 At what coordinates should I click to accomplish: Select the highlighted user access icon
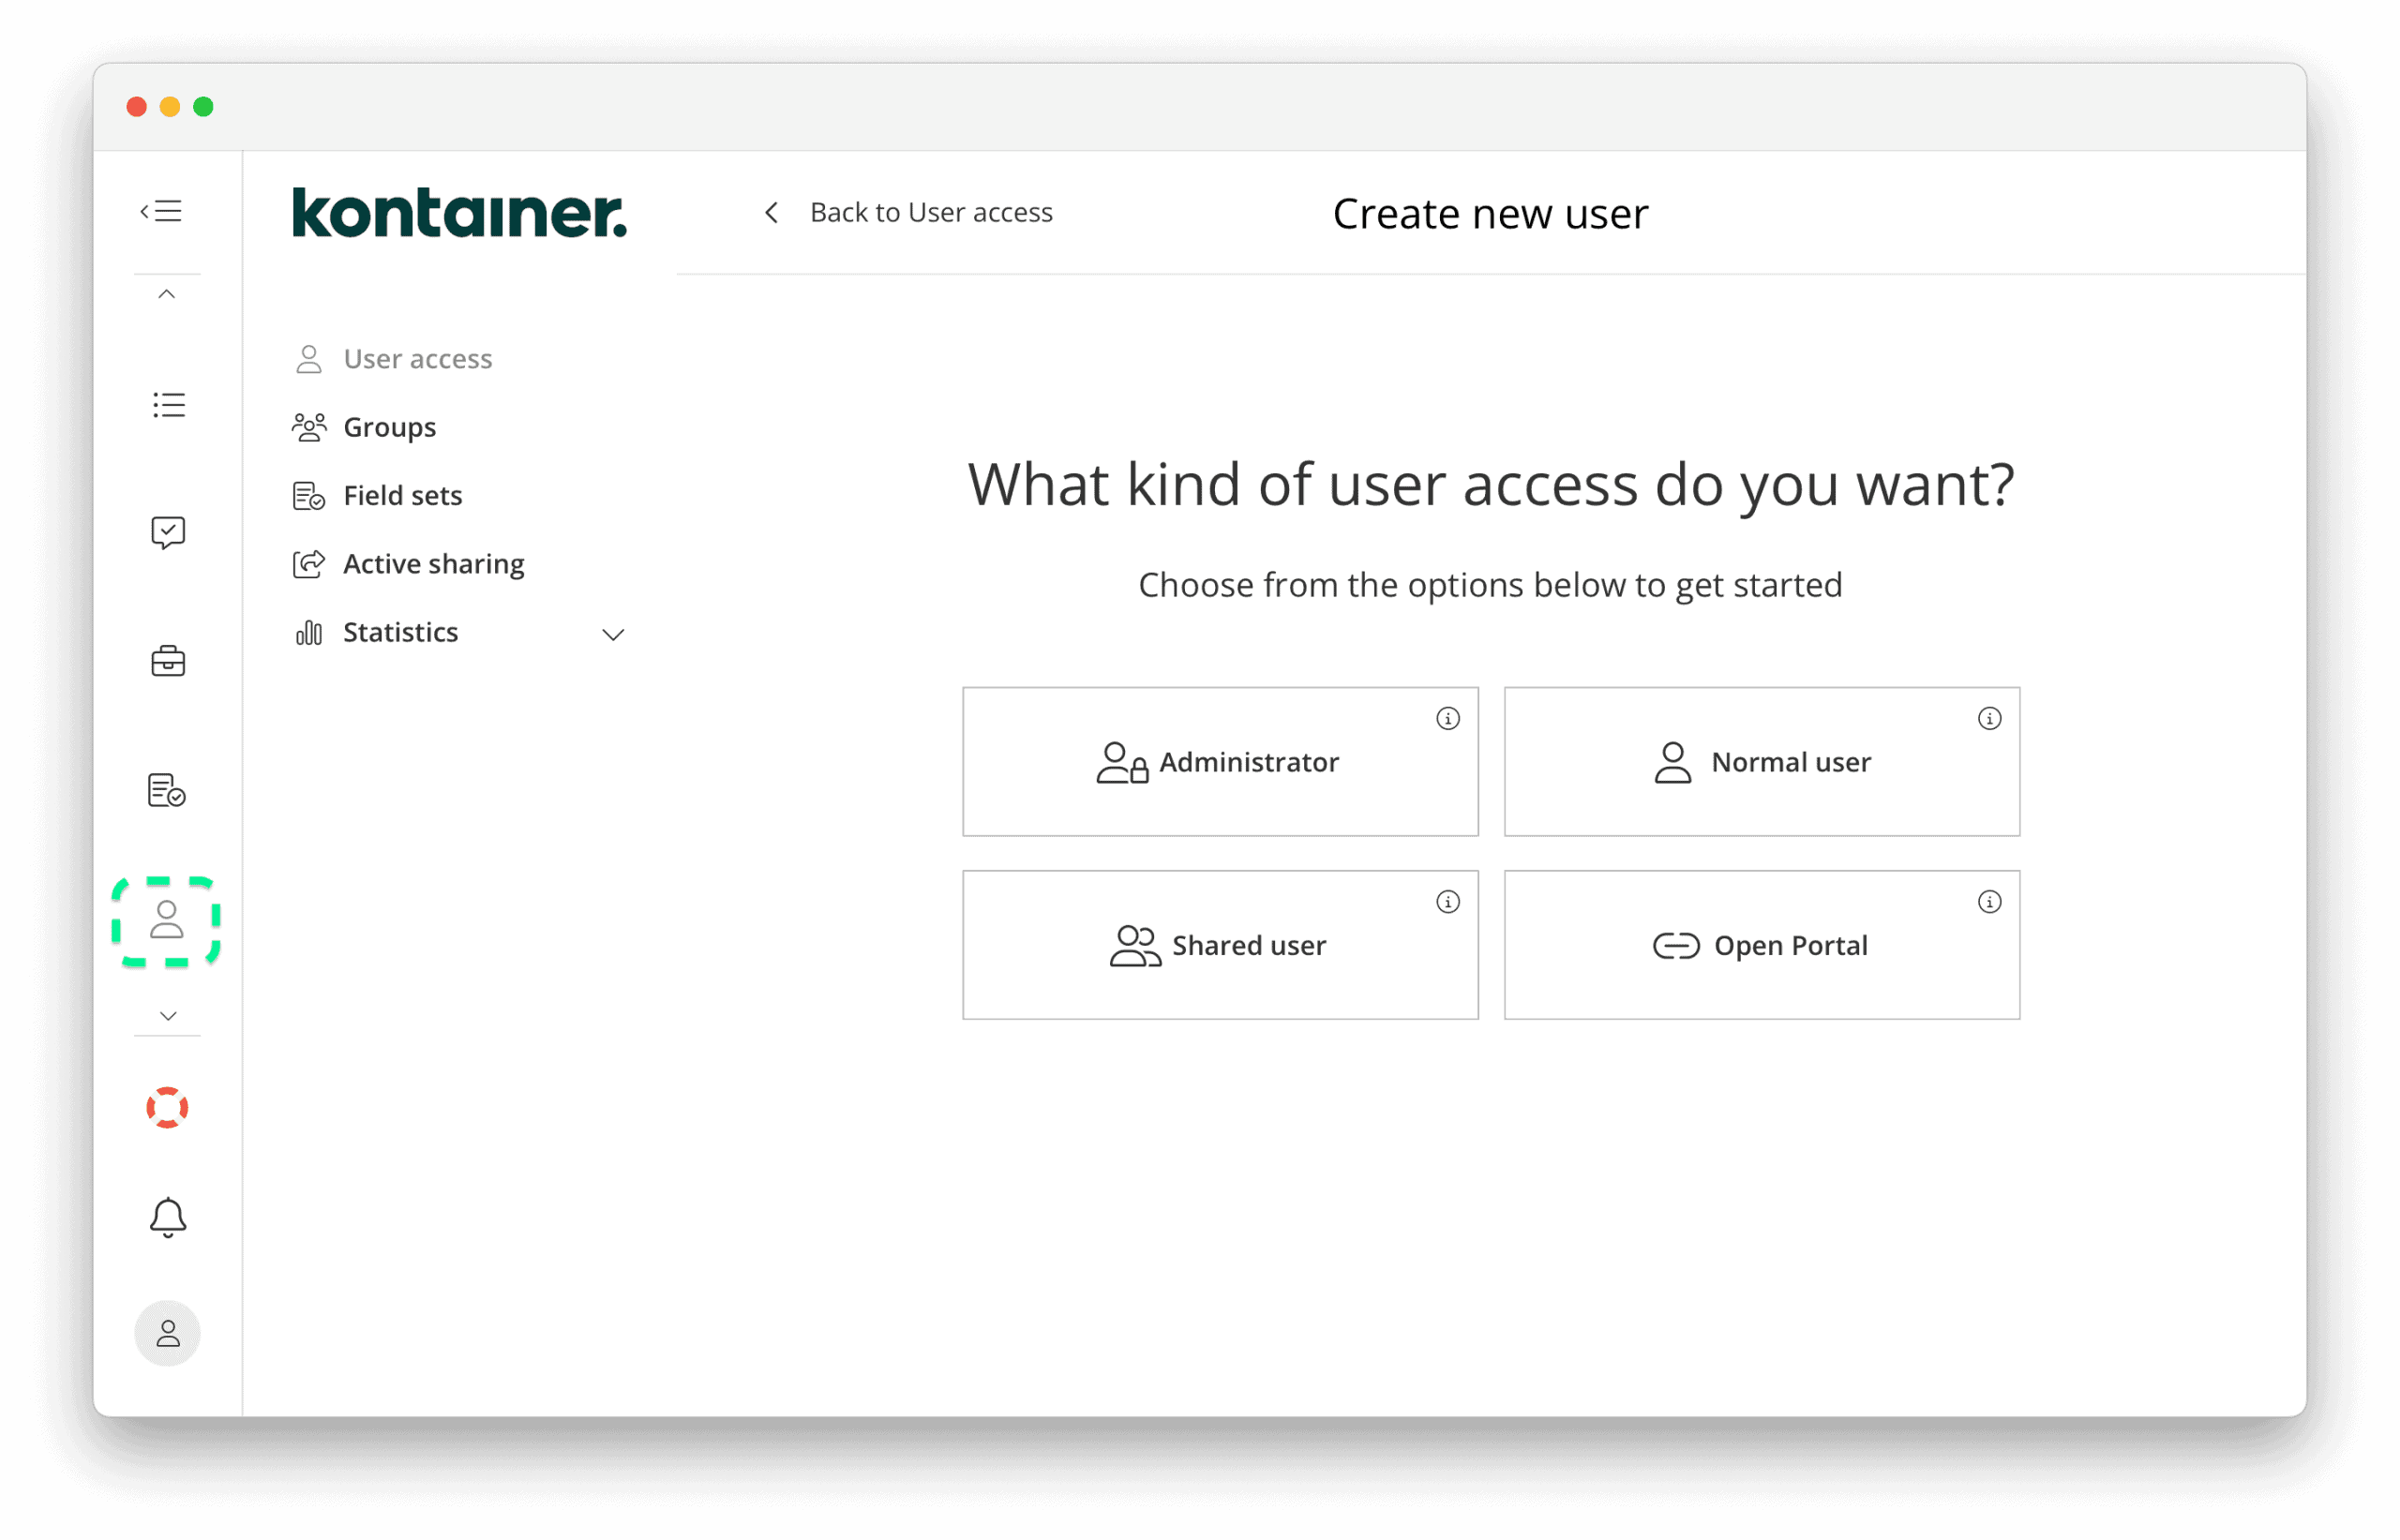click(x=168, y=922)
